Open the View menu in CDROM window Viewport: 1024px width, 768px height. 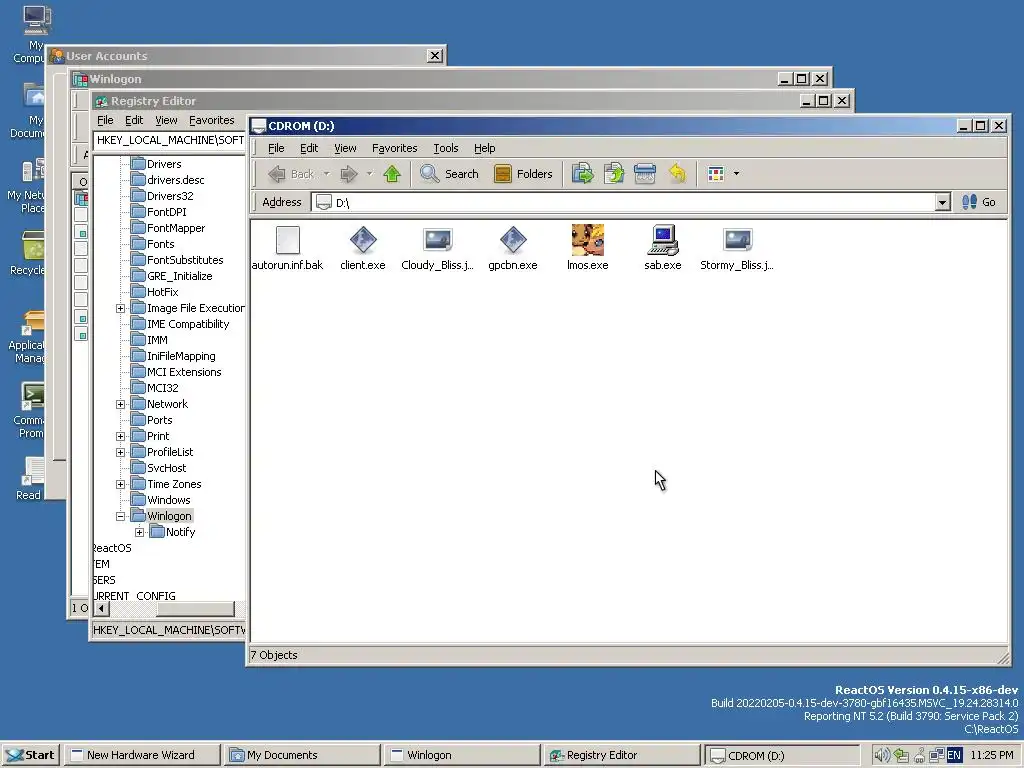click(x=345, y=148)
